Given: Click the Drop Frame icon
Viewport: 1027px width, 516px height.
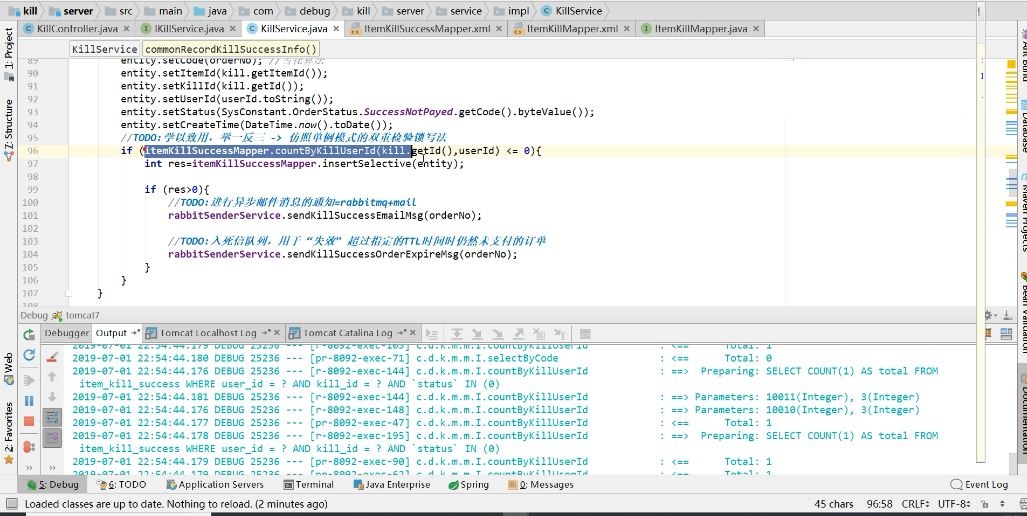Looking at the screenshot, I should [x=539, y=333].
